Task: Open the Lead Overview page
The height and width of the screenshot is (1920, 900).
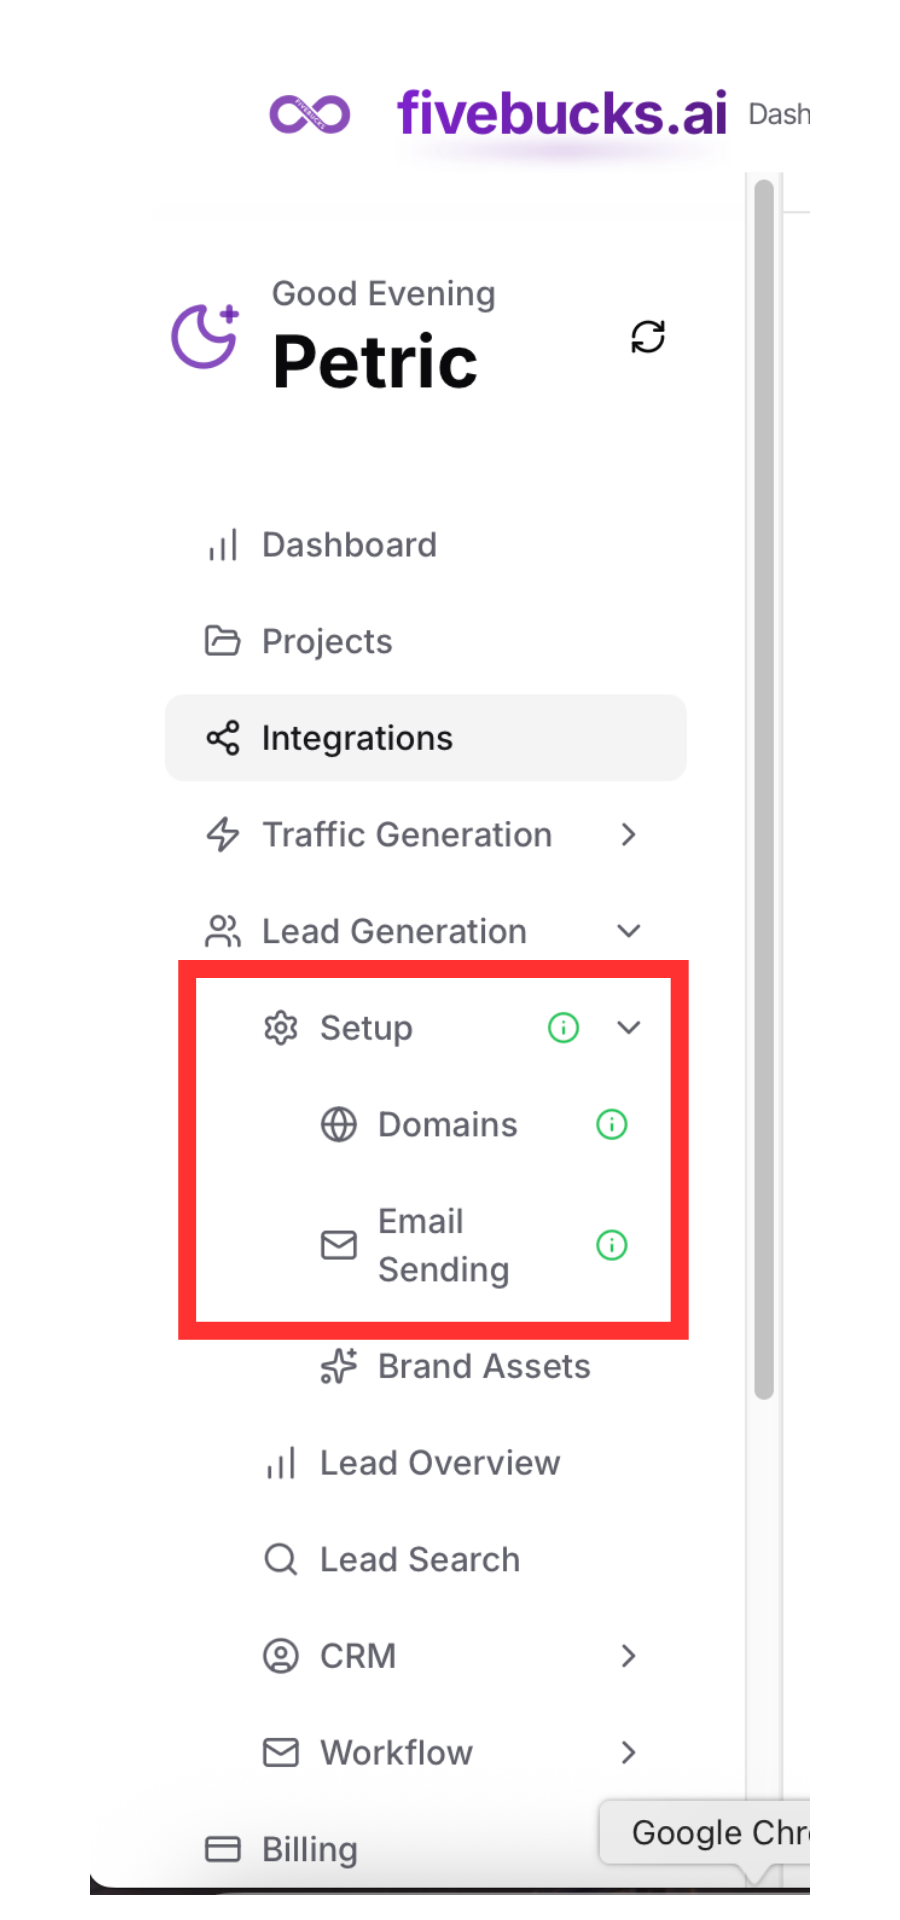Action: pyautogui.click(x=439, y=1463)
